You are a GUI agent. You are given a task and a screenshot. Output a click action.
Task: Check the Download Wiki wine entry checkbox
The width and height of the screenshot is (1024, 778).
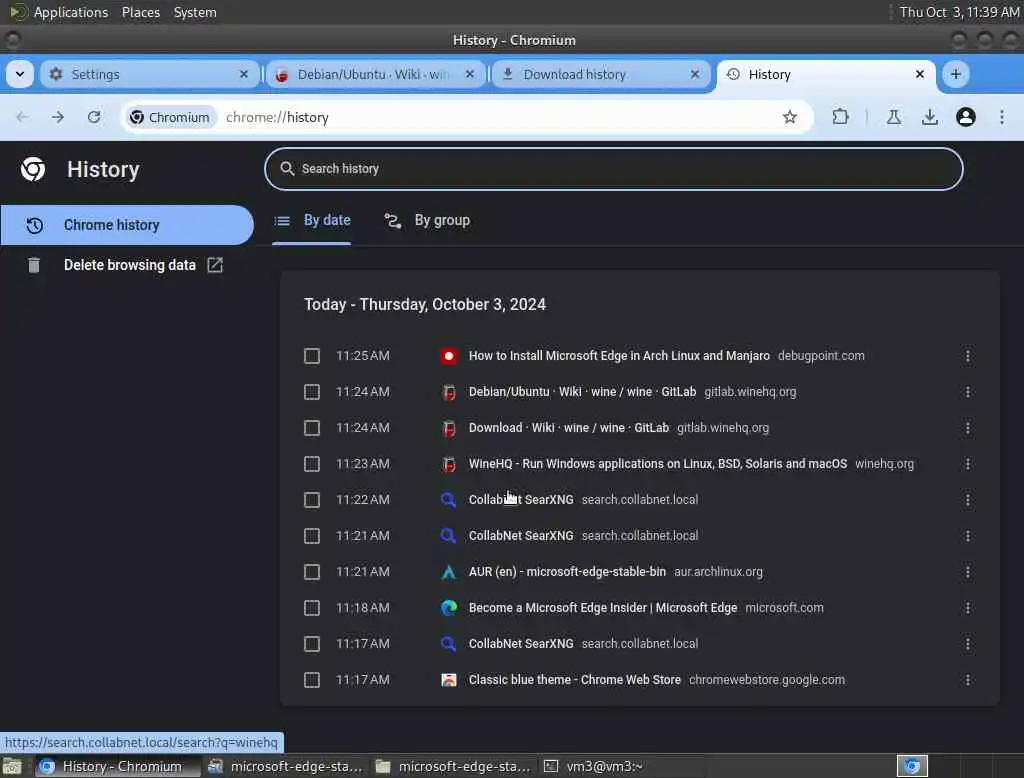[x=312, y=428]
